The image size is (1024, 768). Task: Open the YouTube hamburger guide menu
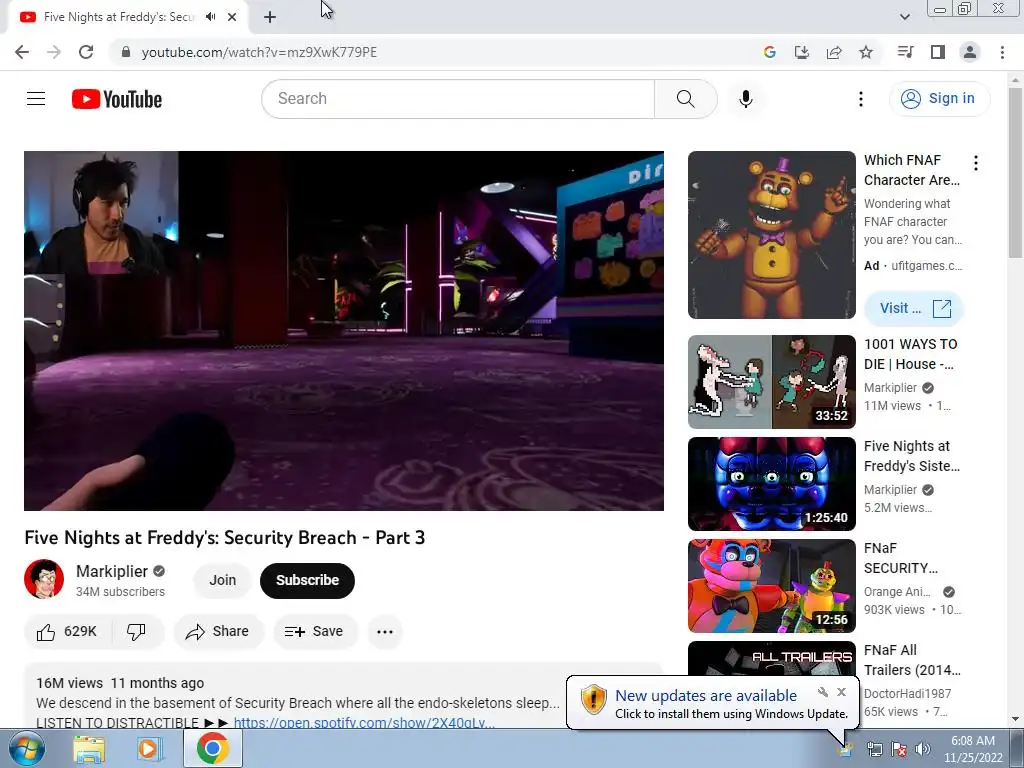pos(36,99)
